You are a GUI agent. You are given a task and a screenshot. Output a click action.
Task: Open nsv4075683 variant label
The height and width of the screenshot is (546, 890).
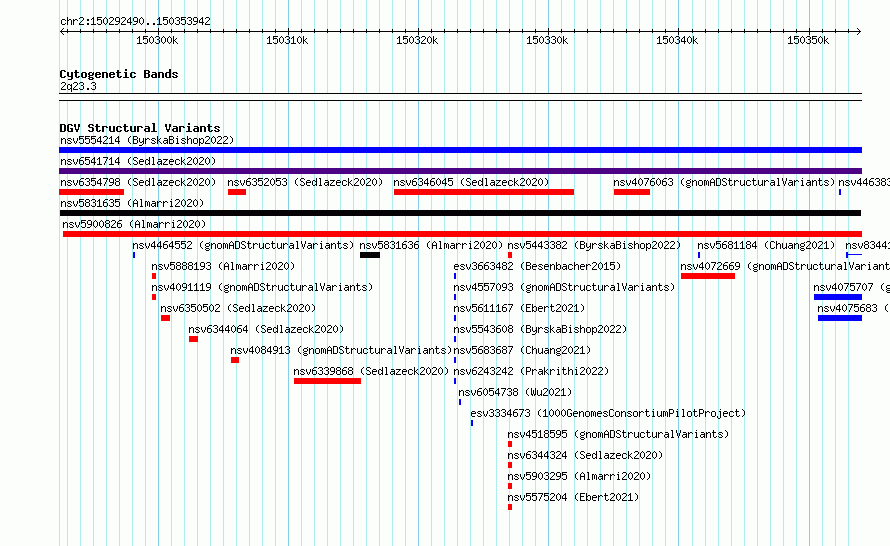point(854,308)
